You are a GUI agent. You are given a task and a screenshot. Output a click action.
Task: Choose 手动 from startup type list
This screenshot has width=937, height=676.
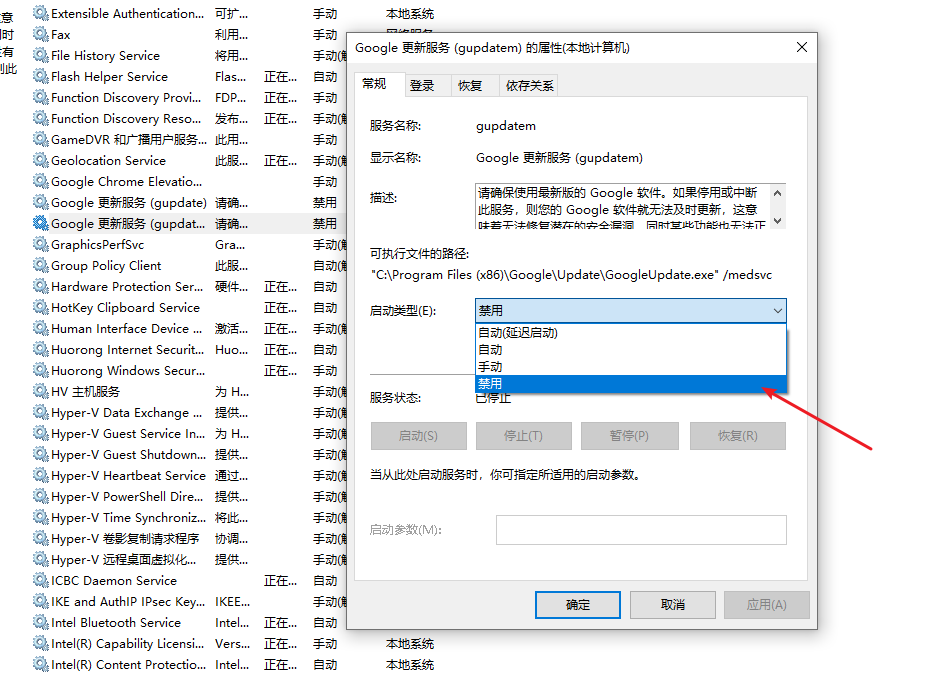[630, 366]
